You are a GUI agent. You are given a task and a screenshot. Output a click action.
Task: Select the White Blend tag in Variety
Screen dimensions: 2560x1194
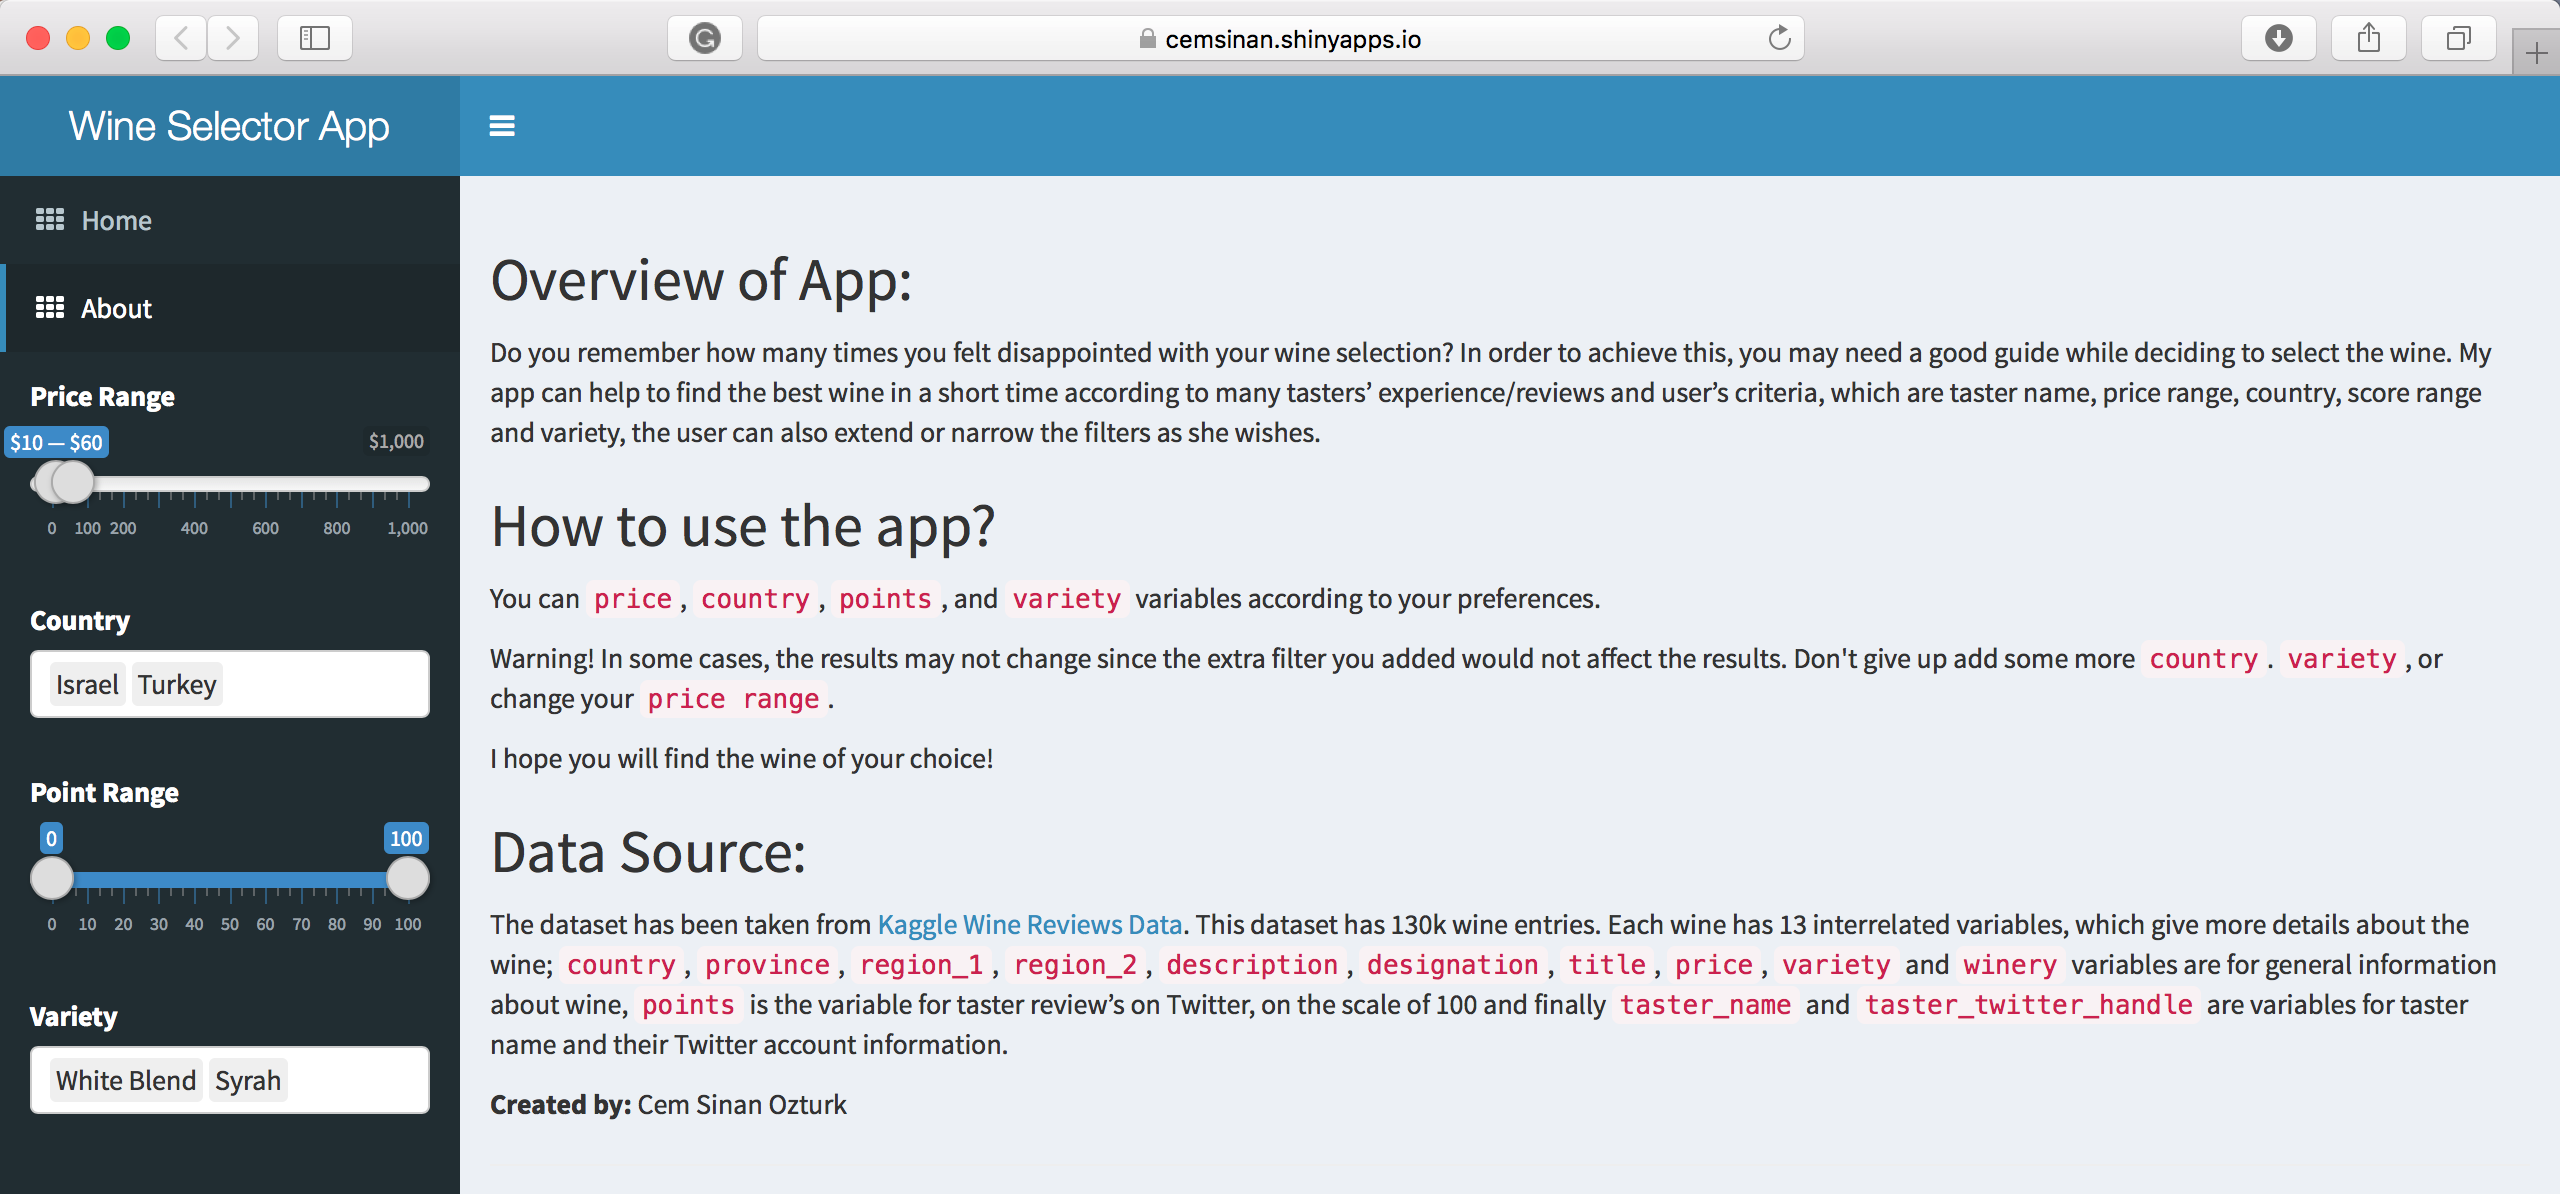126,1080
